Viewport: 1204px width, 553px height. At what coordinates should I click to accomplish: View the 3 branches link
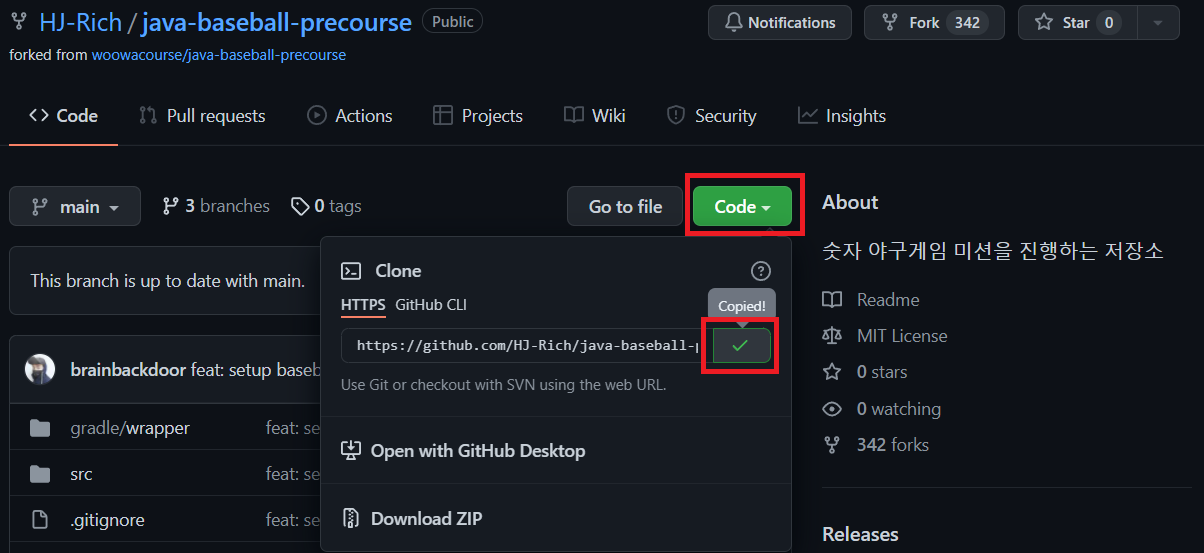point(216,206)
